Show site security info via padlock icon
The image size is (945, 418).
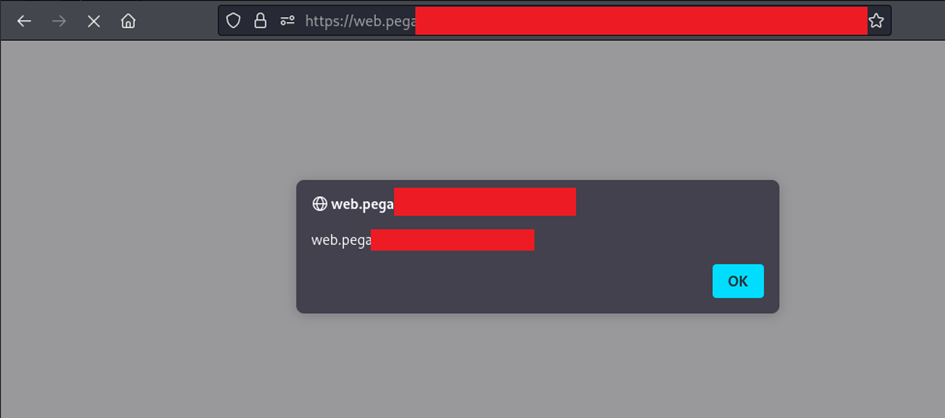(x=260, y=21)
